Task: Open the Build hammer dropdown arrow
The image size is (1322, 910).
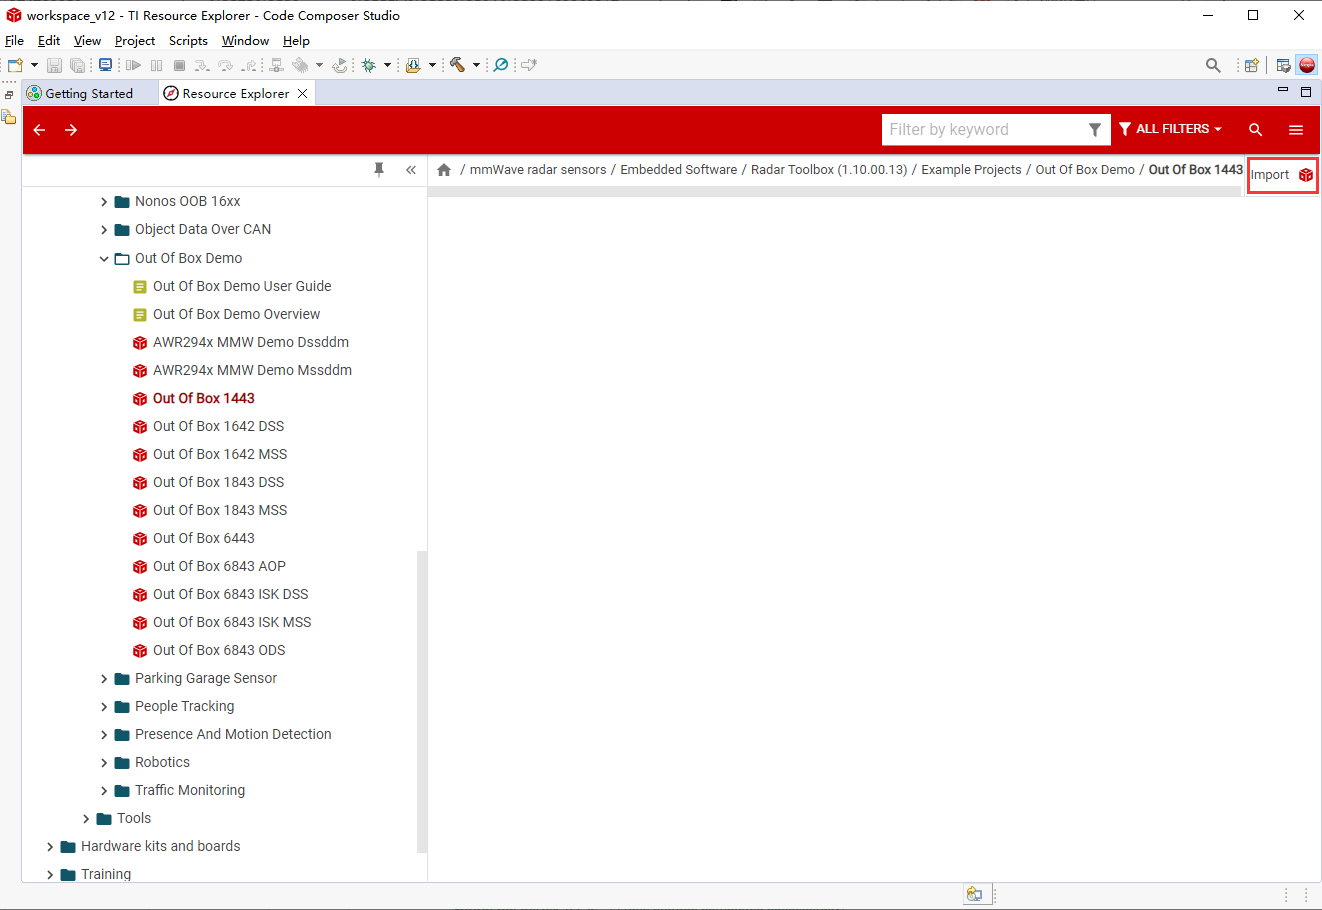Action: click(x=476, y=65)
